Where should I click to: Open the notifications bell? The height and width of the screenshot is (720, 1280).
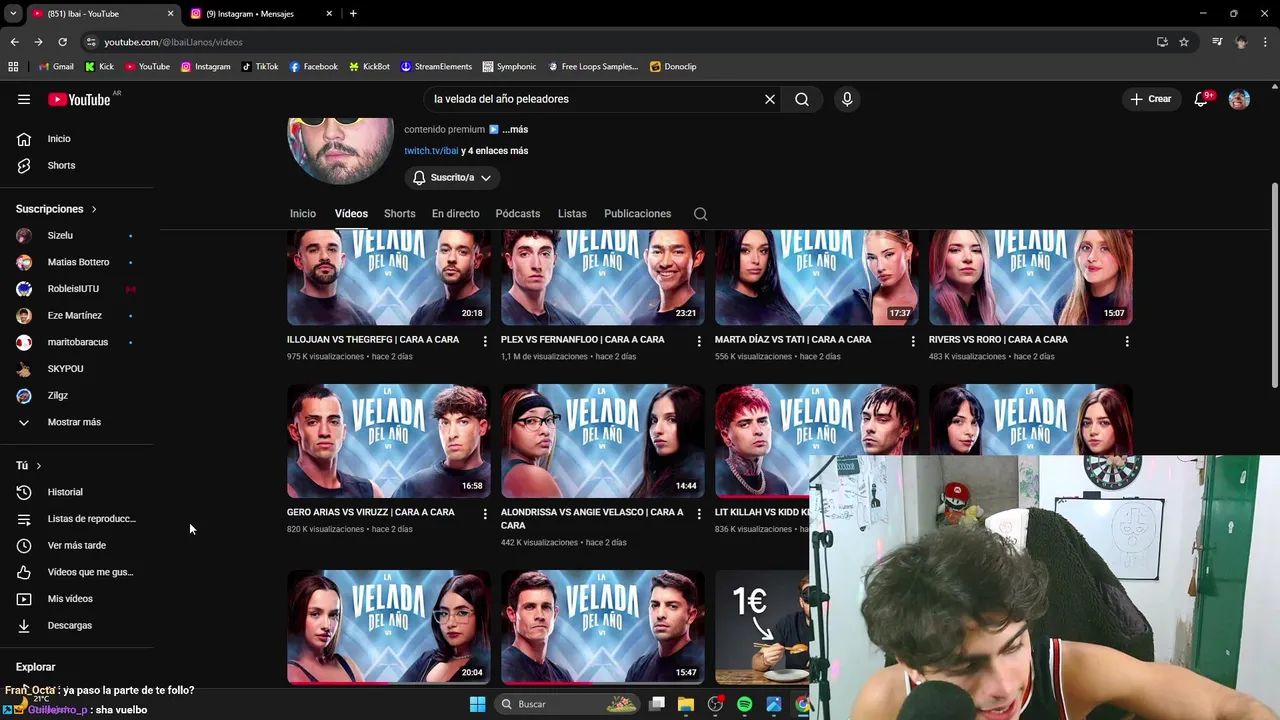(1201, 99)
